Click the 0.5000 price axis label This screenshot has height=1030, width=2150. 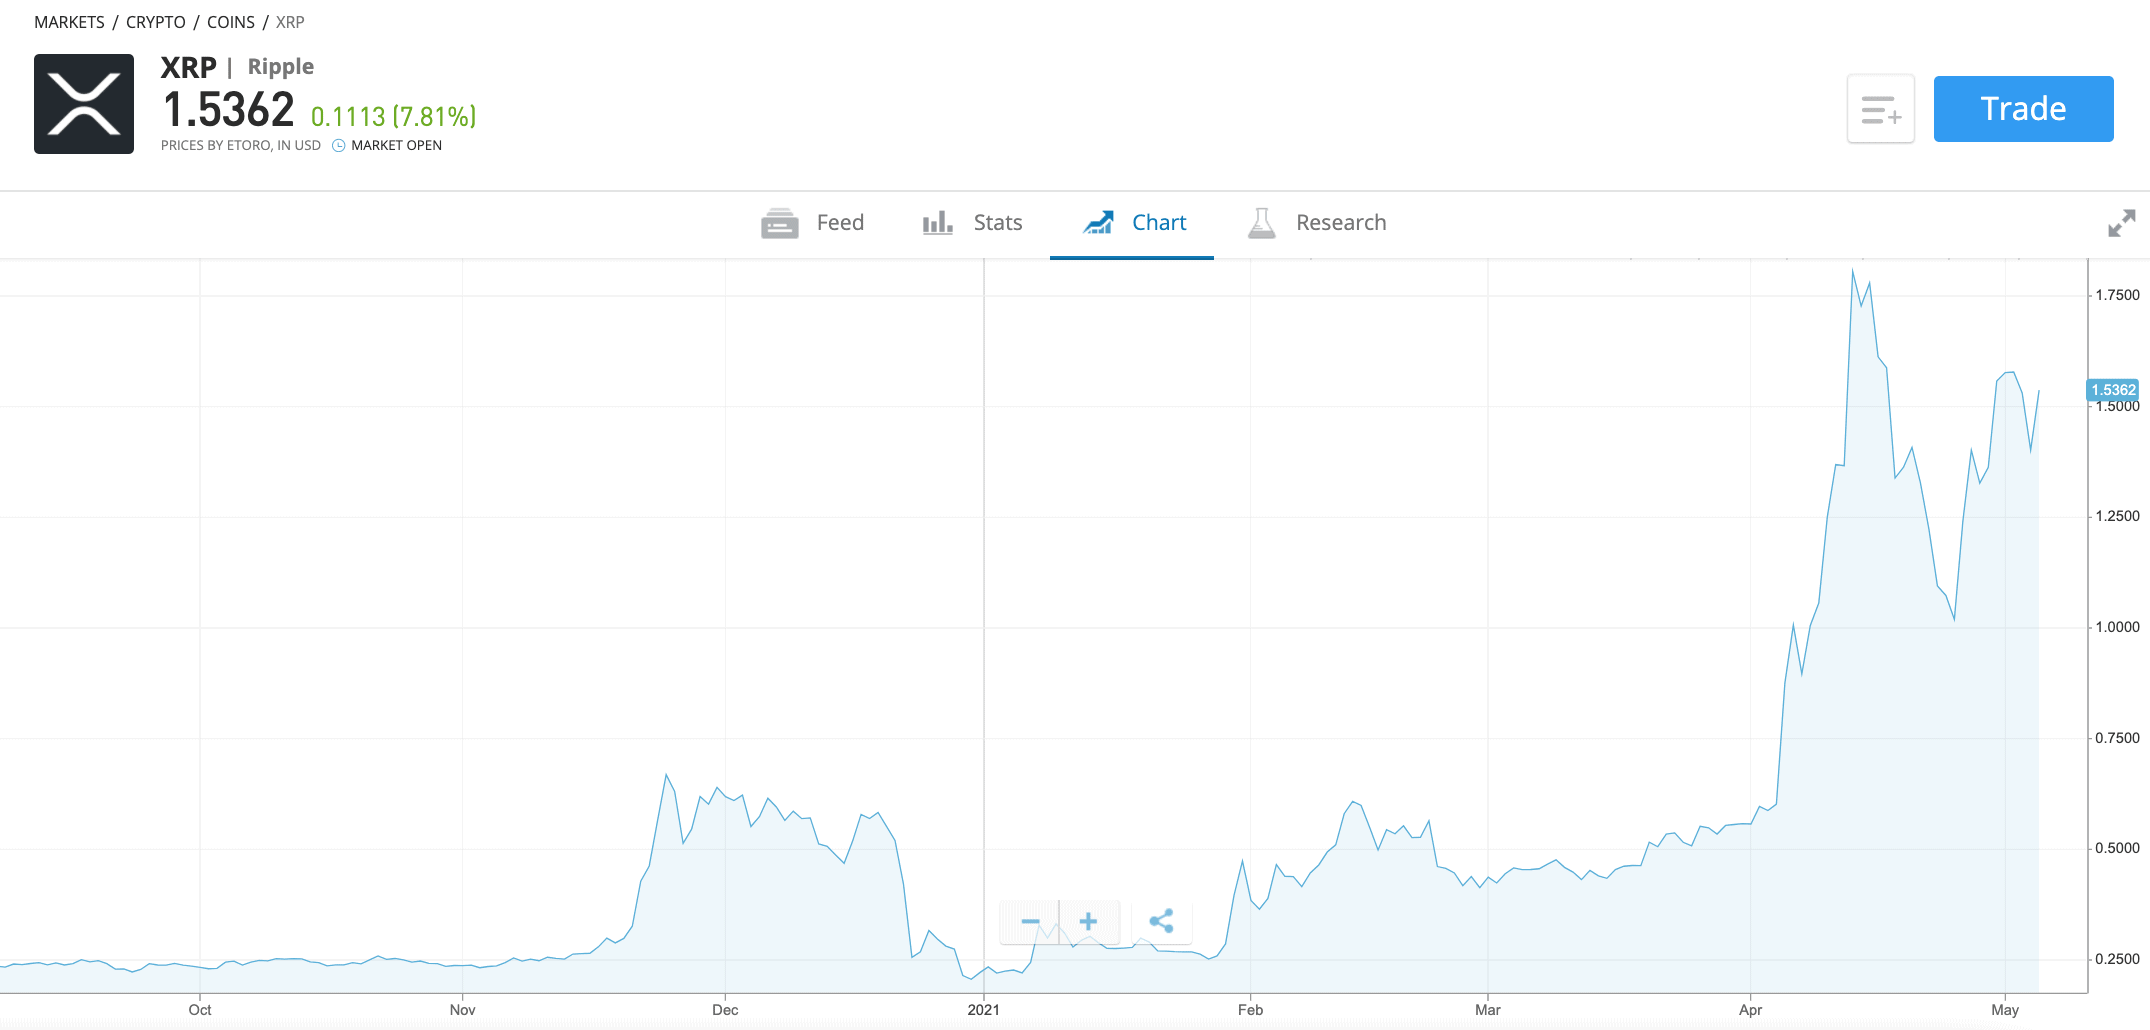[2118, 848]
